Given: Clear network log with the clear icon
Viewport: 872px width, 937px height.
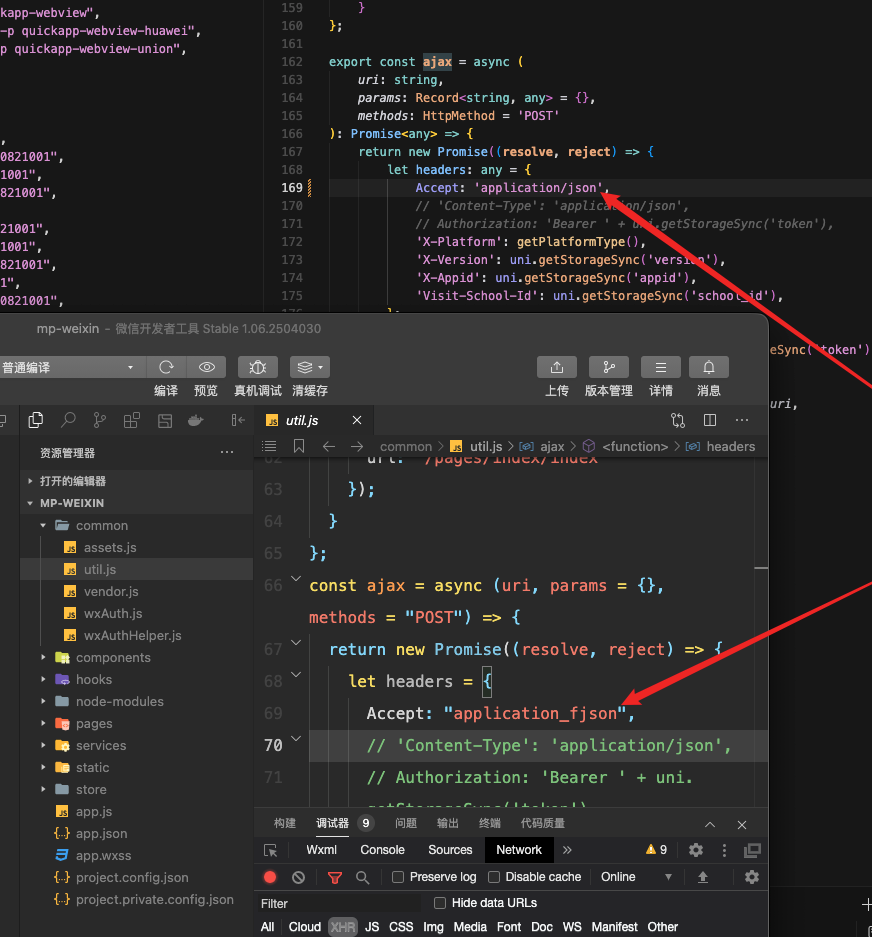Looking at the screenshot, I should coord(298,877).
